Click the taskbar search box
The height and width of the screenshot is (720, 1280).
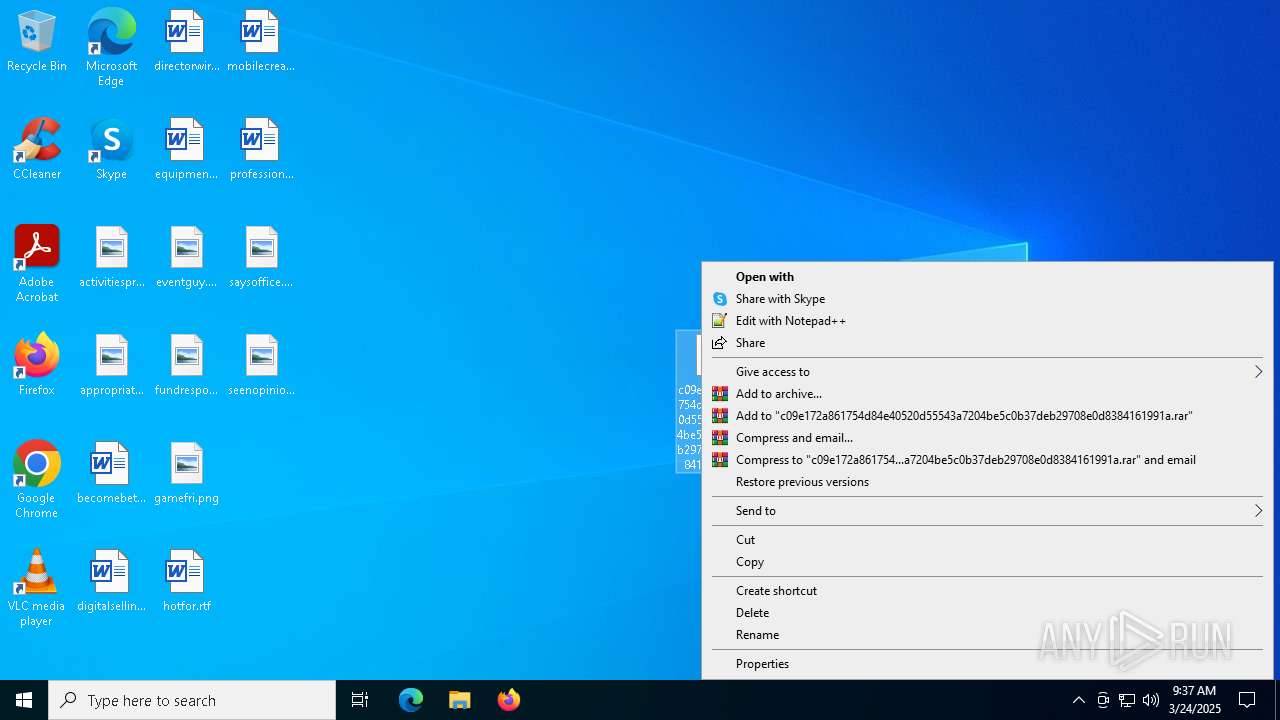pos(192,700)
